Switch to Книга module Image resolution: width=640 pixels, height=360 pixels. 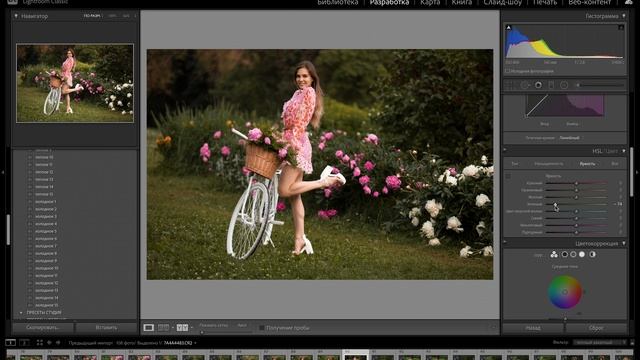point(462,2)
